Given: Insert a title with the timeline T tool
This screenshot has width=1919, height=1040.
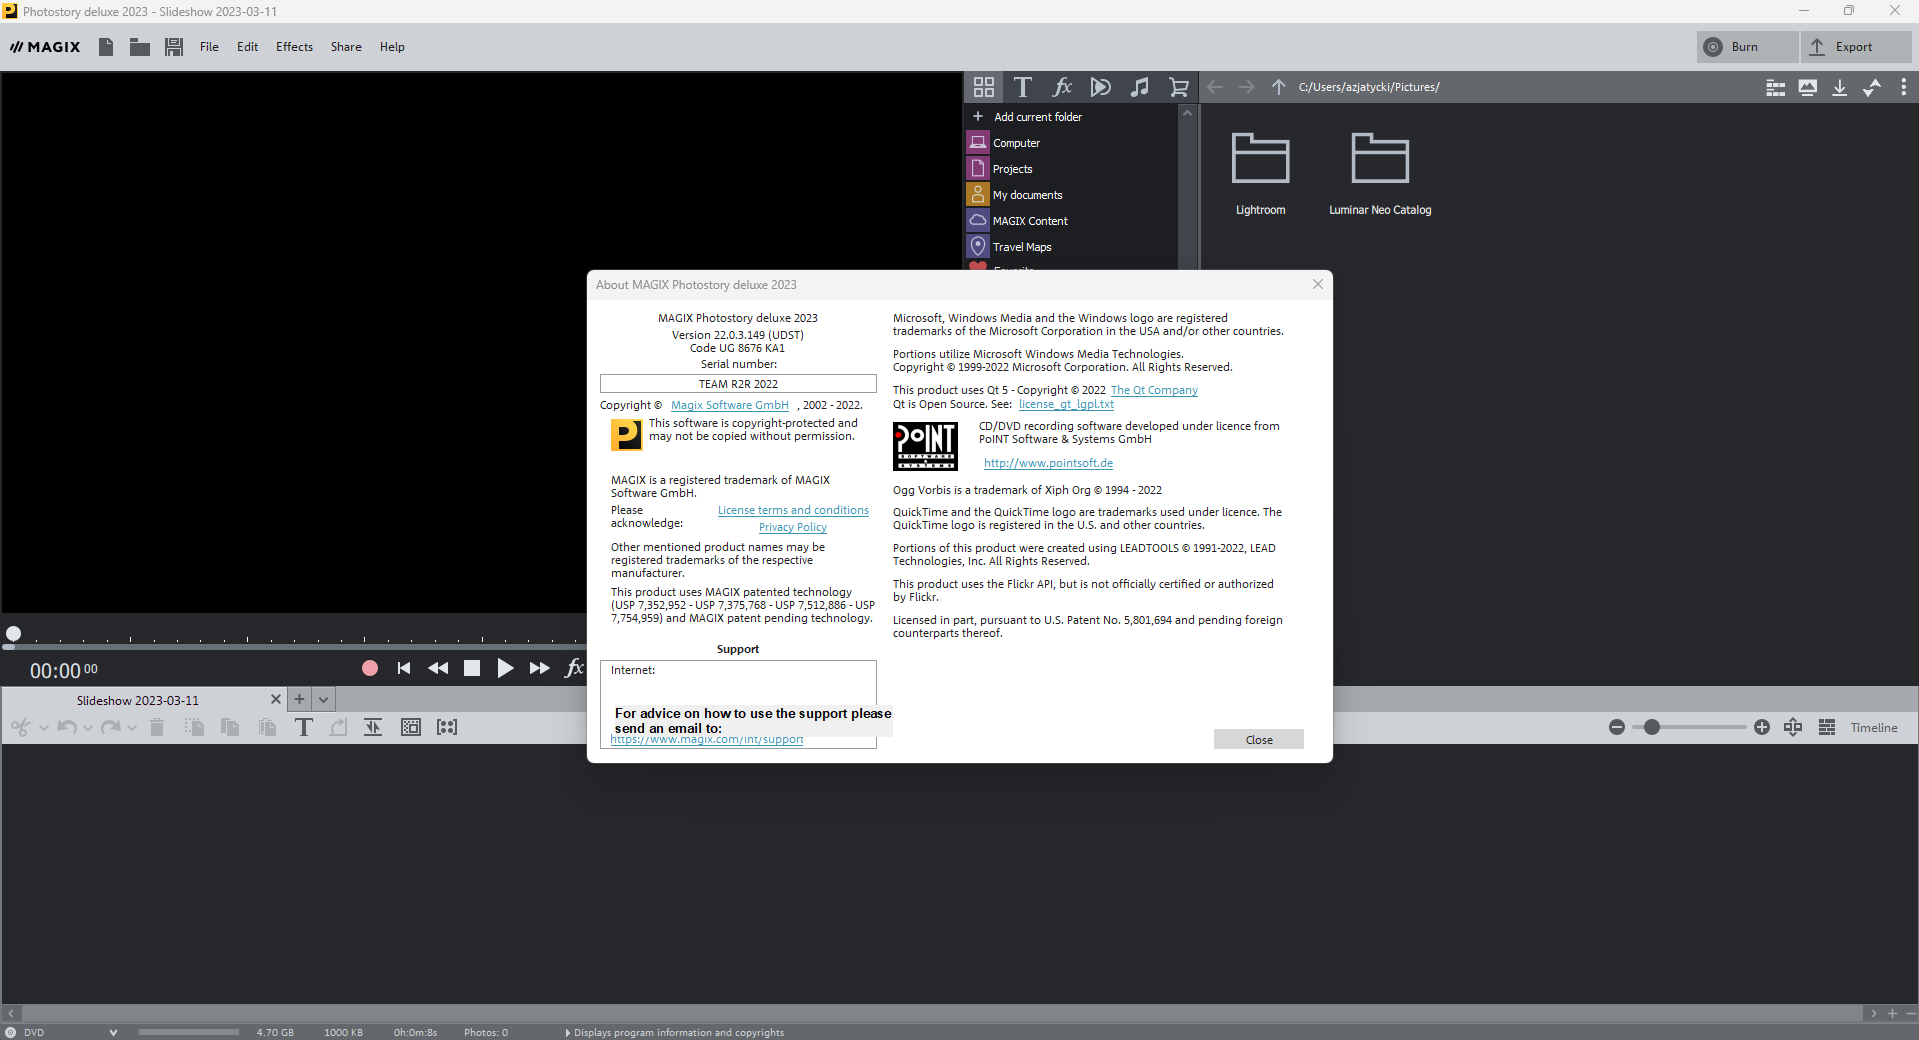Looking at the screenshot, I should (304, 727).
